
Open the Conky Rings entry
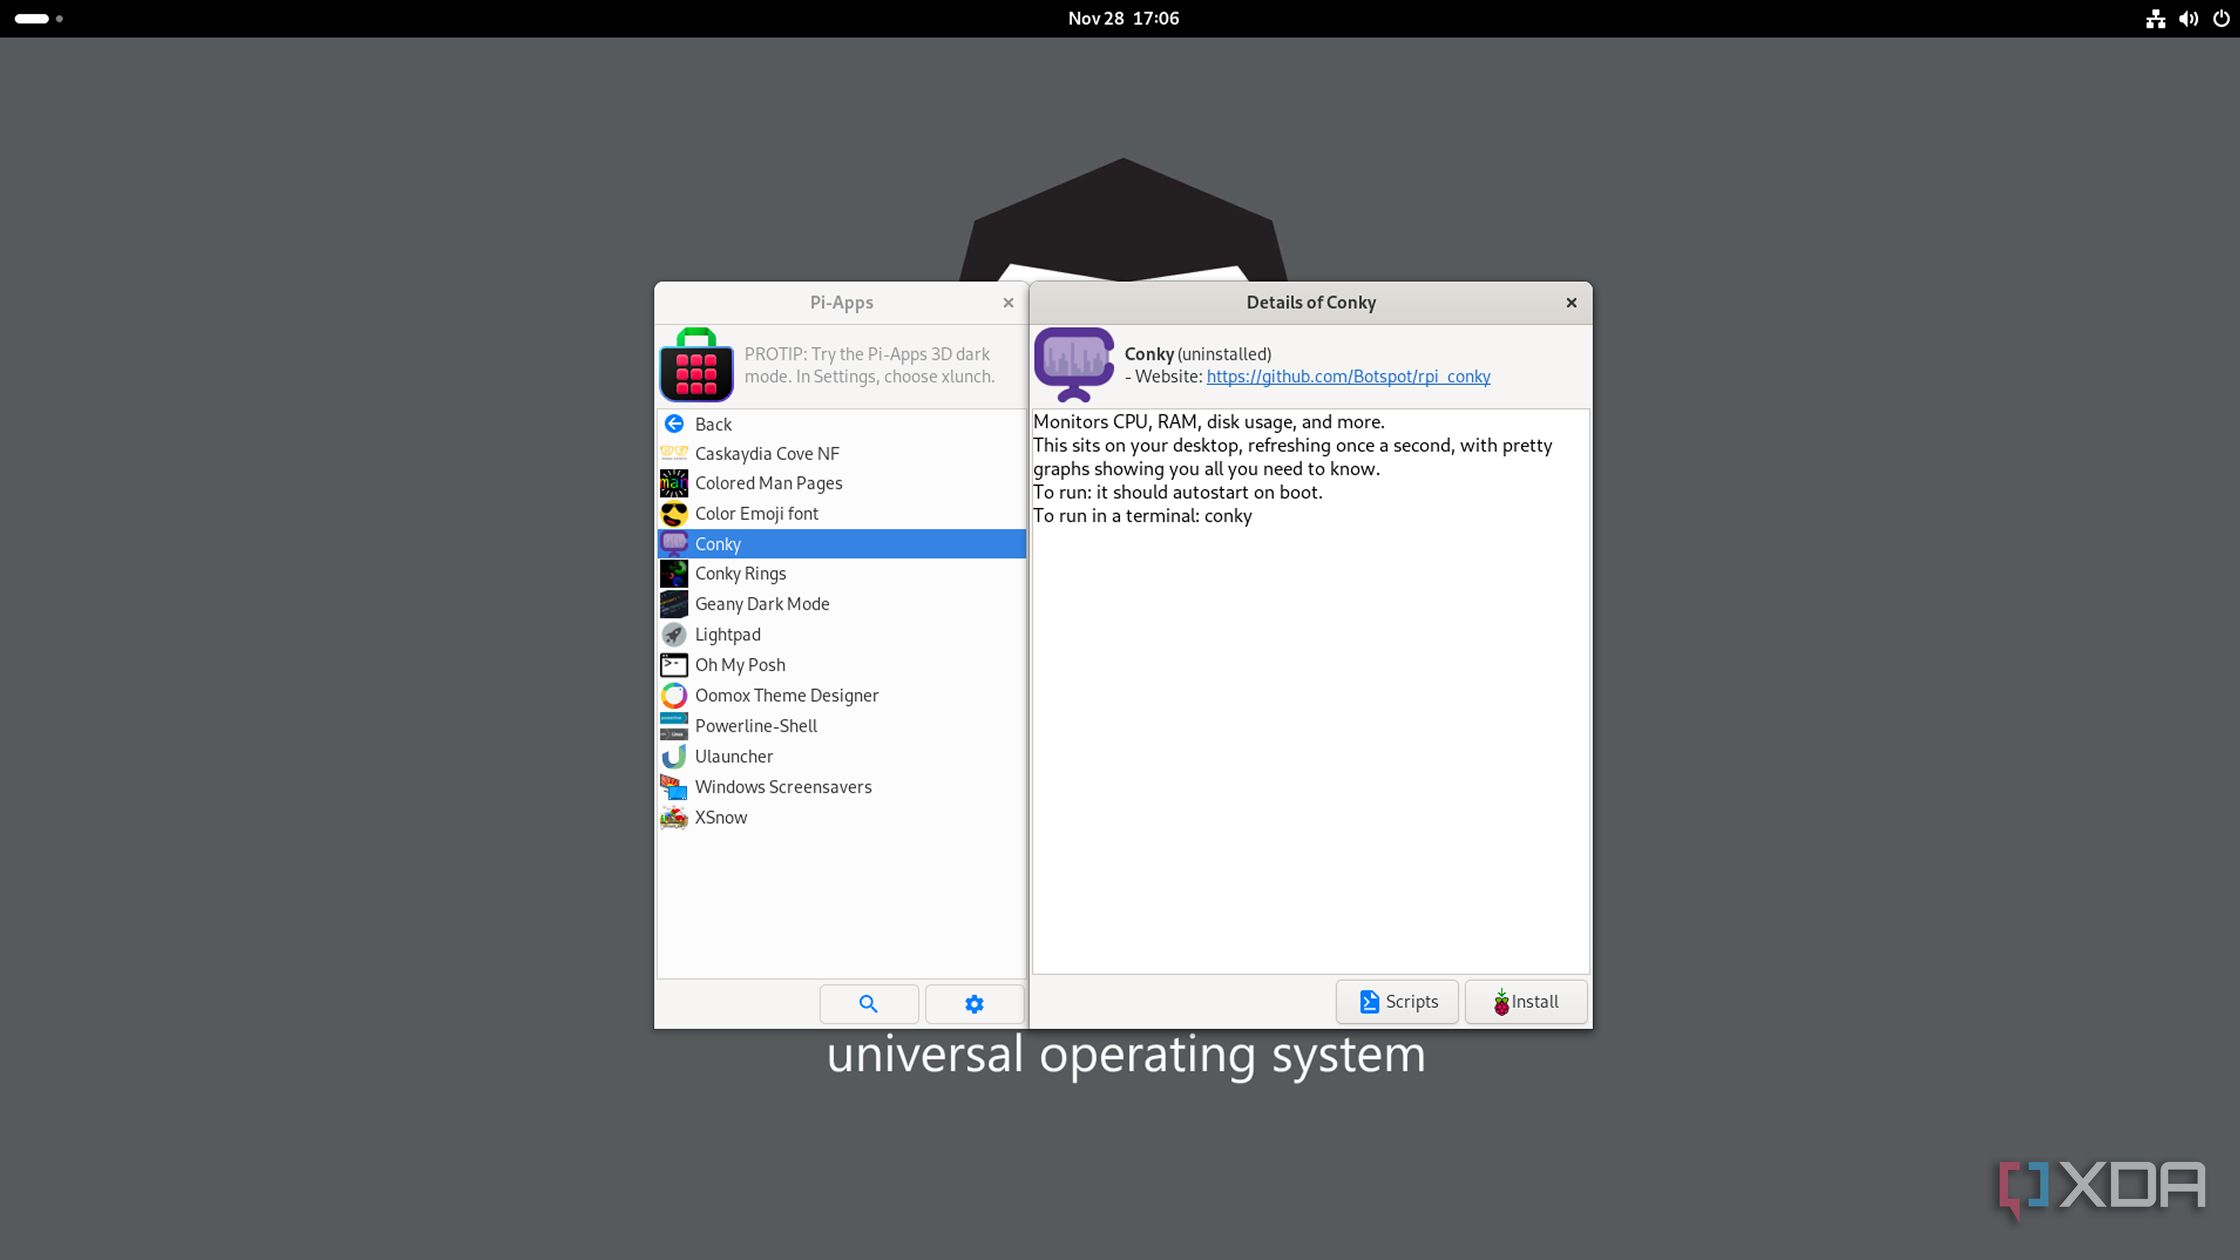pos(740,573)
